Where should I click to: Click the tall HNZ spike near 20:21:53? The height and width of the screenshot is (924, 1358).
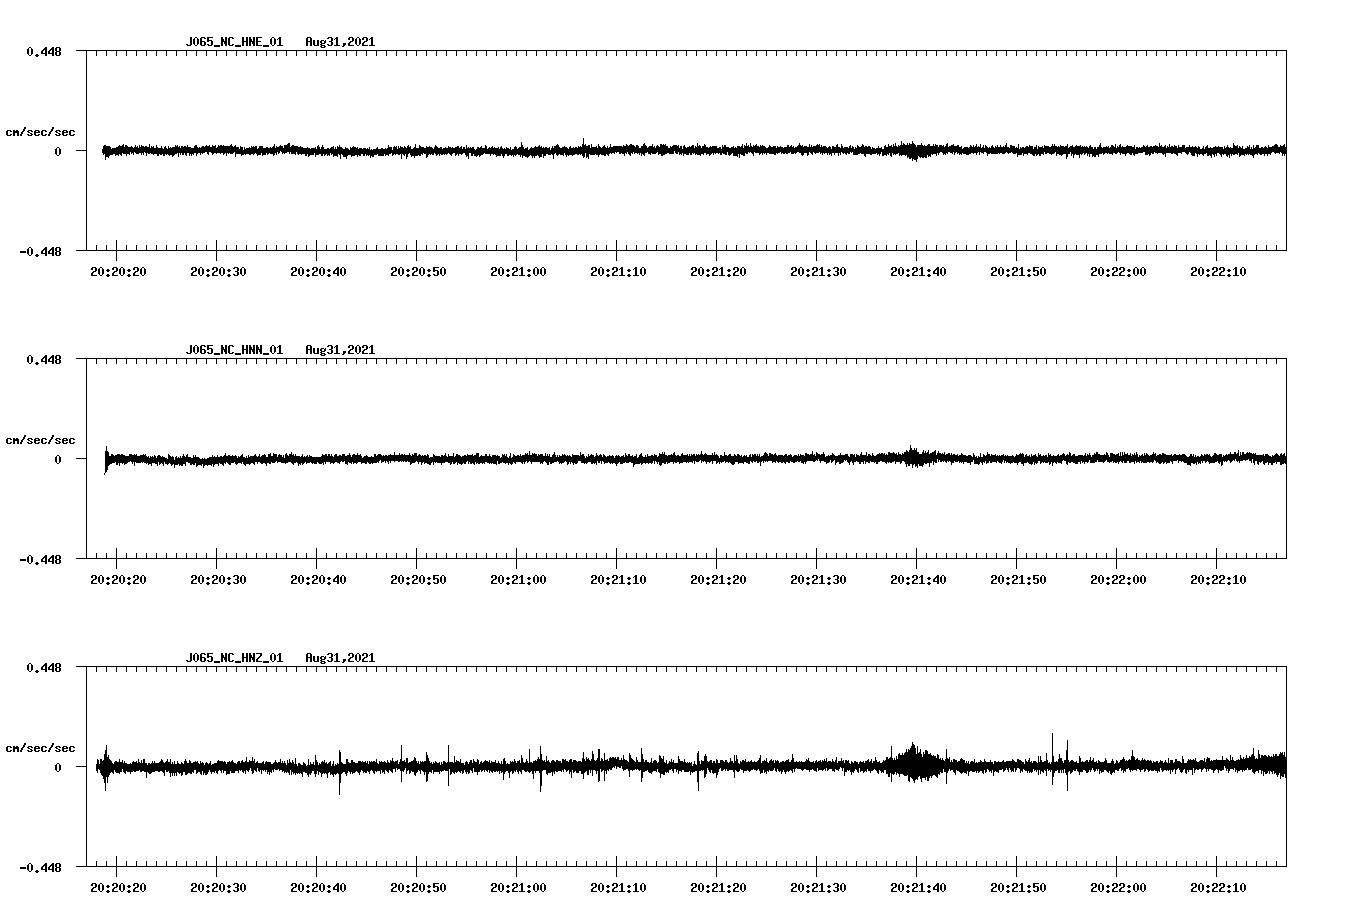pyautogui.click(x=1052, y=760)
